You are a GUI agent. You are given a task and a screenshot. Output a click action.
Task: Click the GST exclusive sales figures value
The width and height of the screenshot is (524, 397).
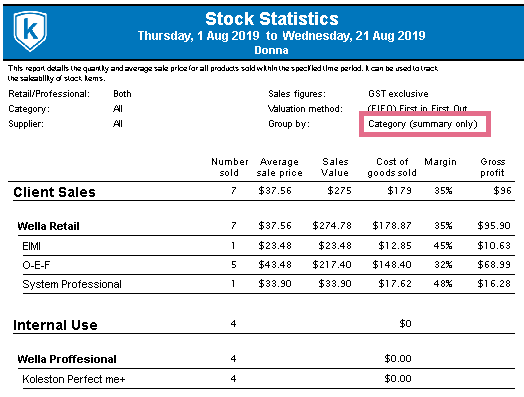(398, 94)
